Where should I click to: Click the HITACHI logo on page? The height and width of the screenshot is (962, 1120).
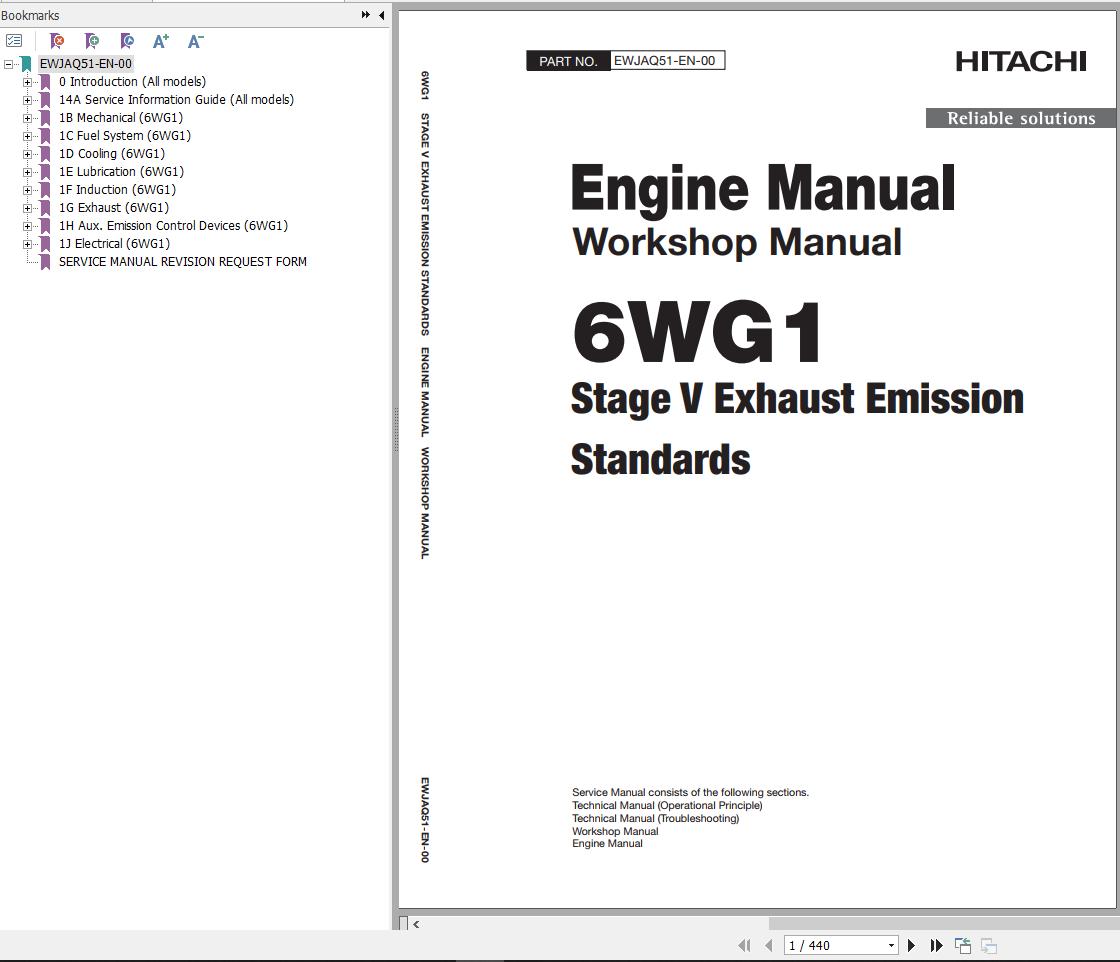pyautogui.click(x=1021, y=61)
